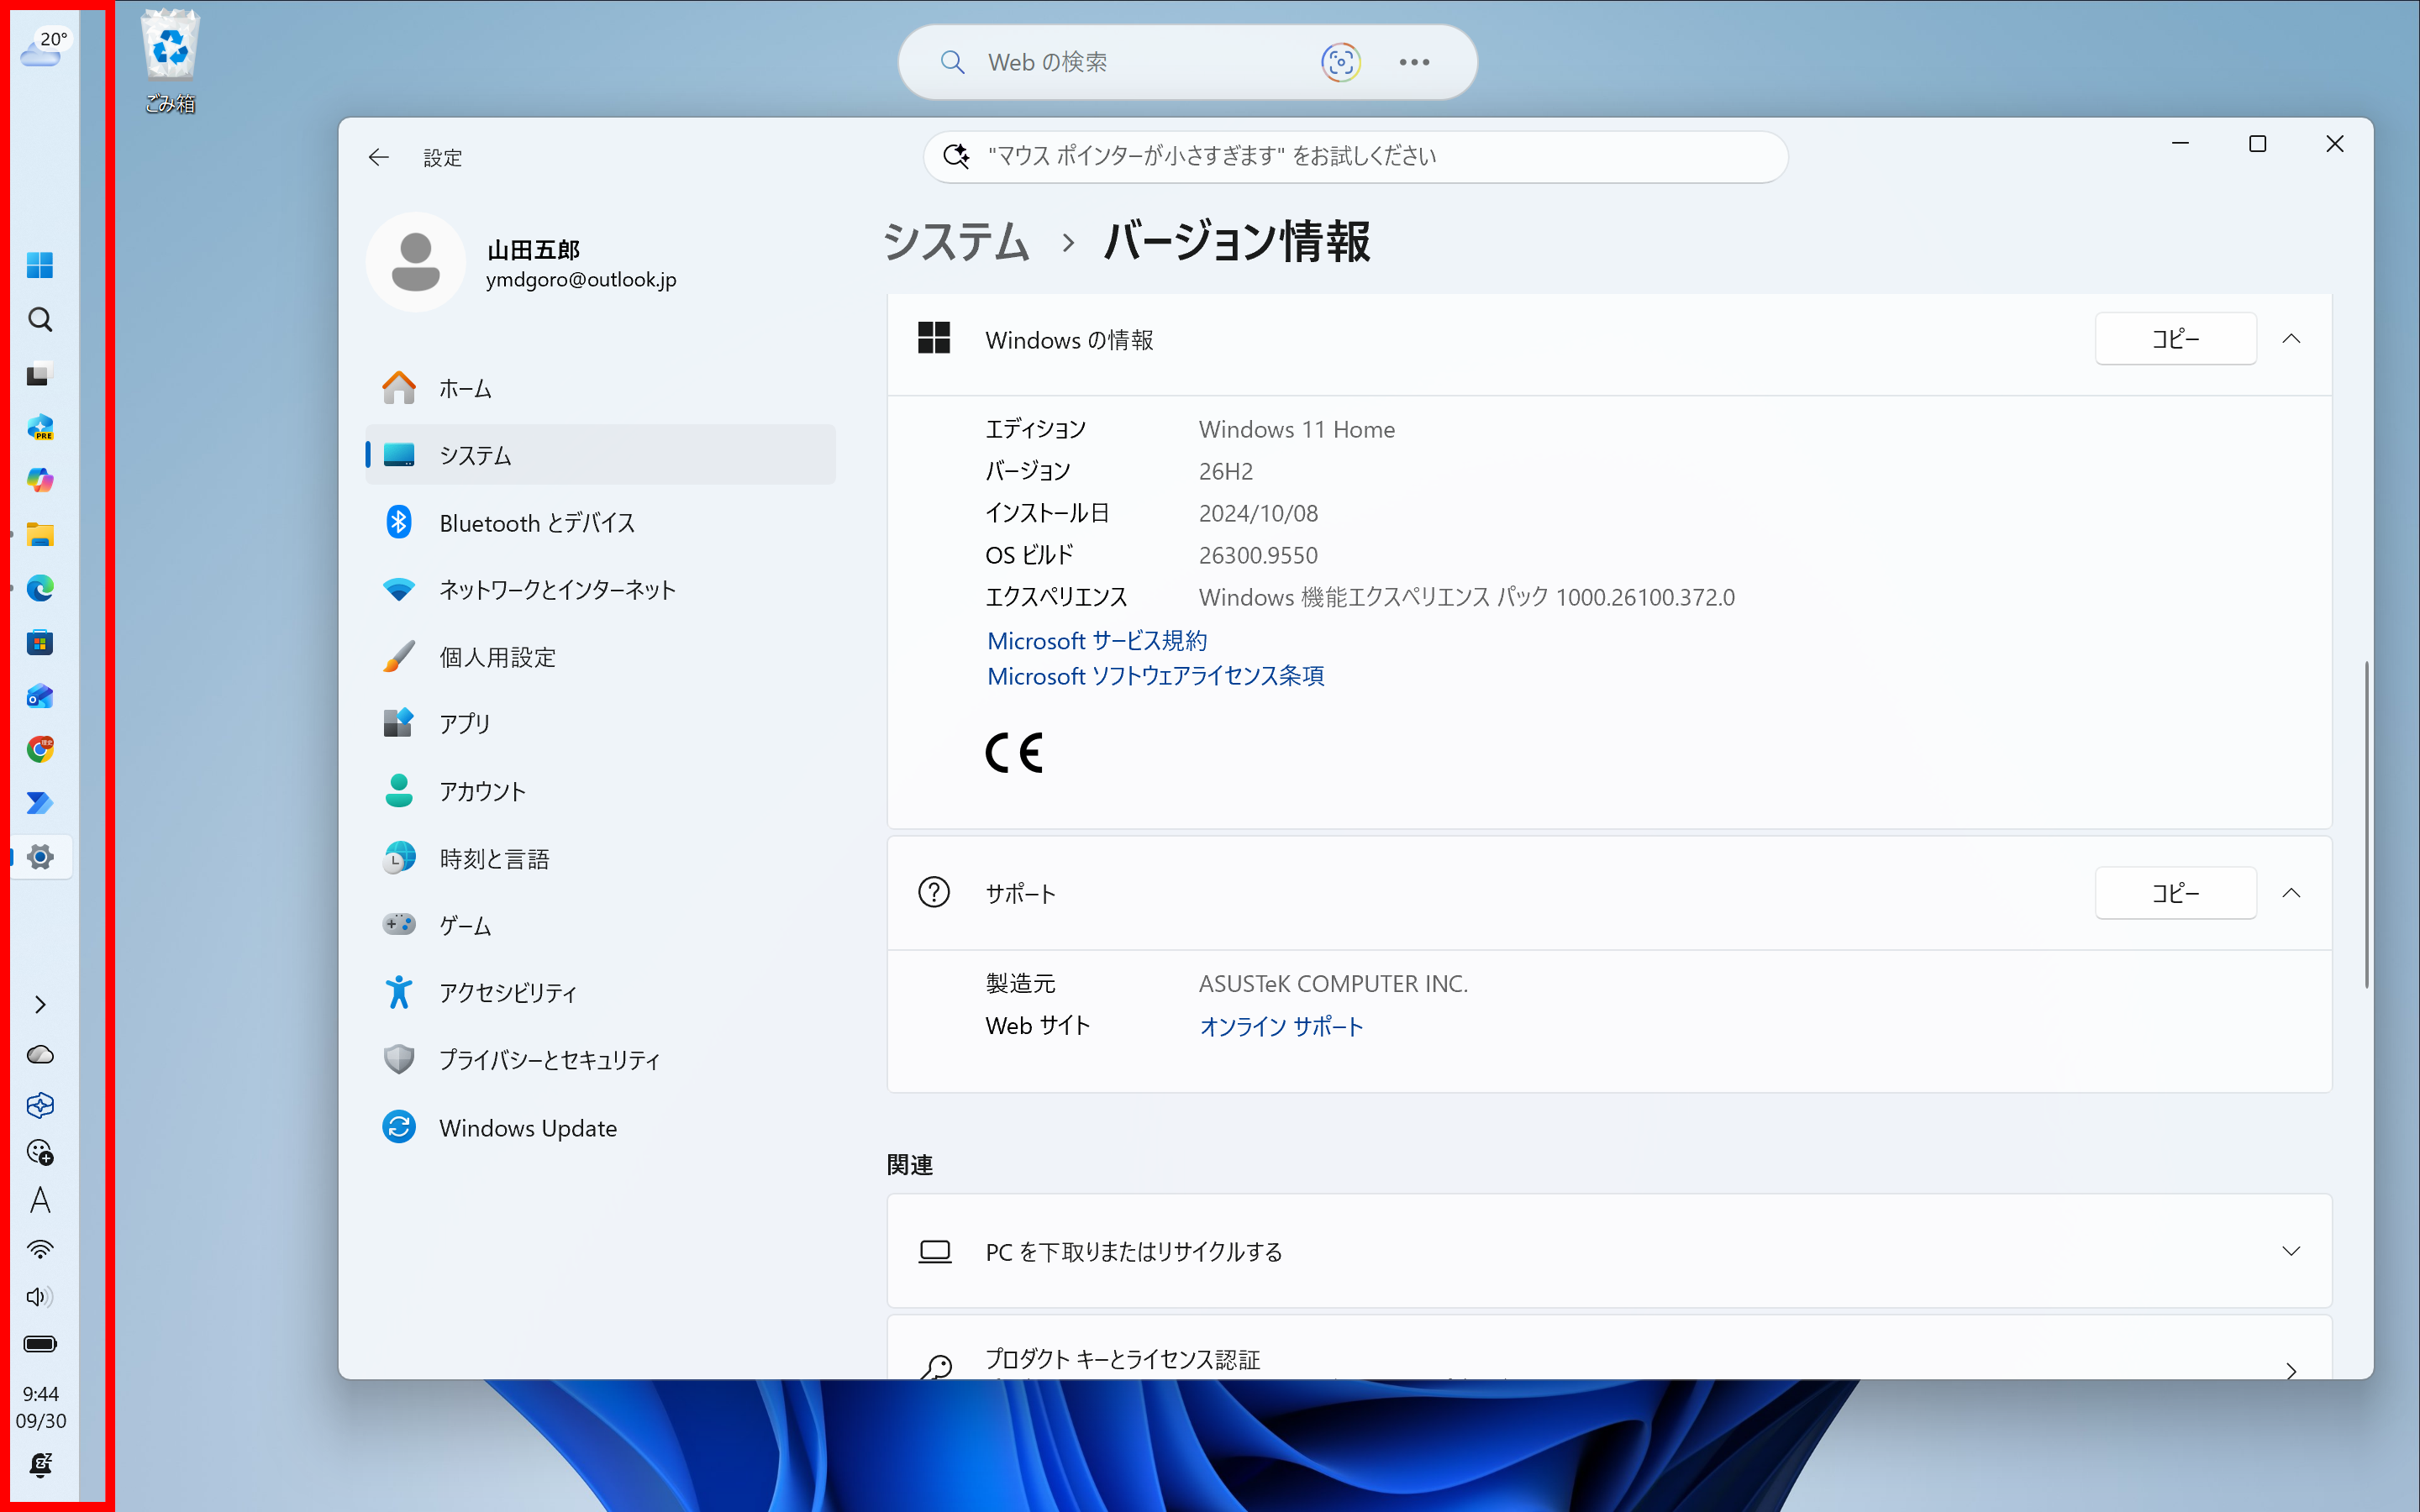The image size is (2420, 1512).
Task: Click the Windows logo beside Windows の情報
Action: (x=934, y=338)
